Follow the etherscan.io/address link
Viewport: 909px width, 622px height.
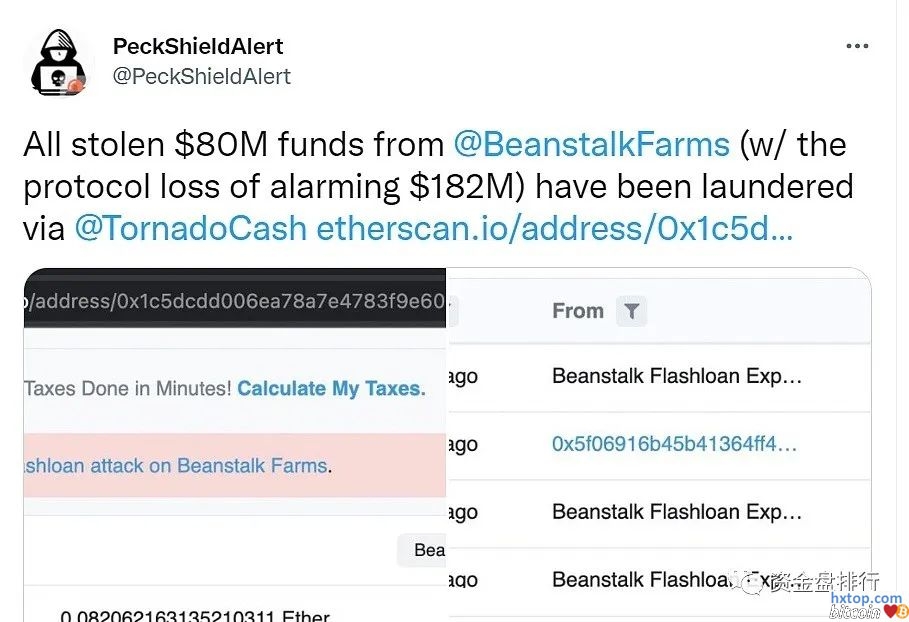pos(554,229)
